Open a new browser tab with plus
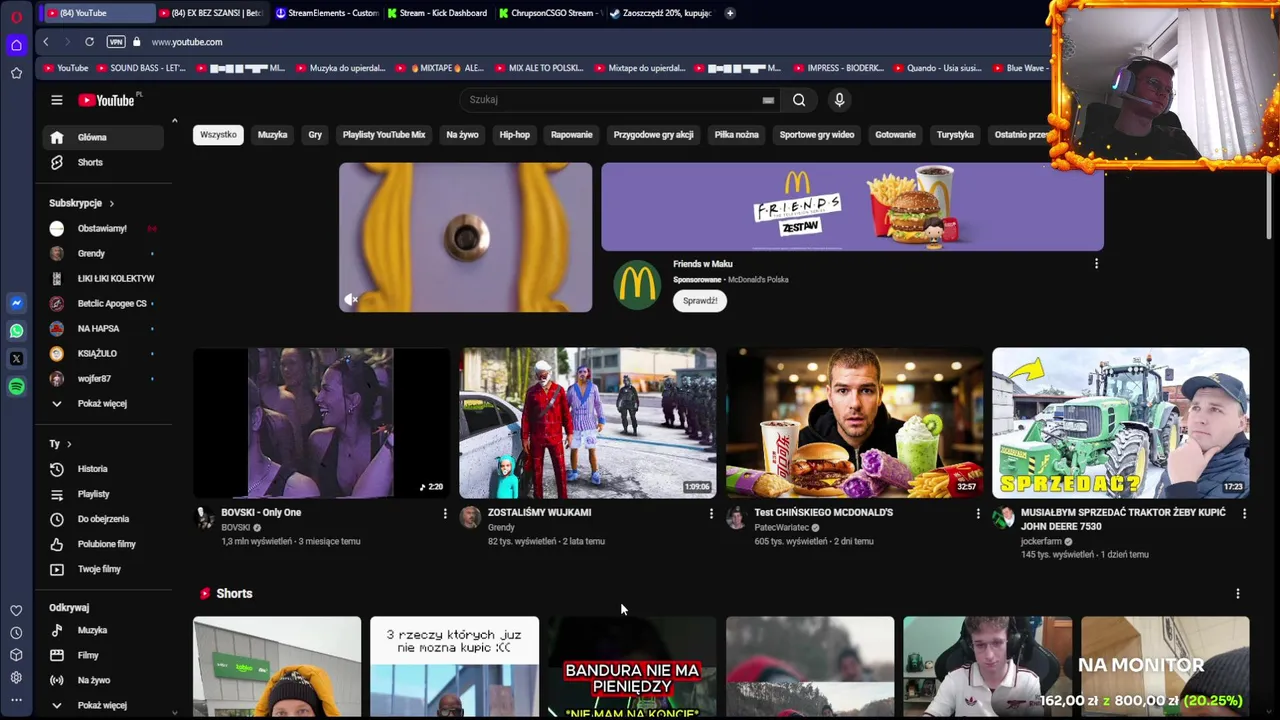 pyautogui.click(x=730, y=13)
